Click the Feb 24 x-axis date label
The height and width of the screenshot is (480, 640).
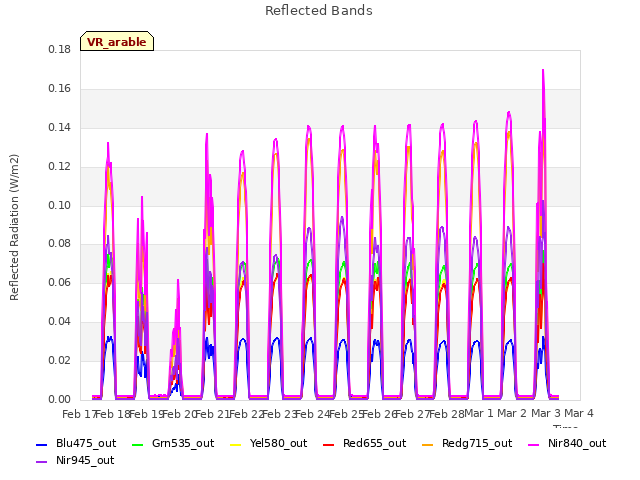312,414
